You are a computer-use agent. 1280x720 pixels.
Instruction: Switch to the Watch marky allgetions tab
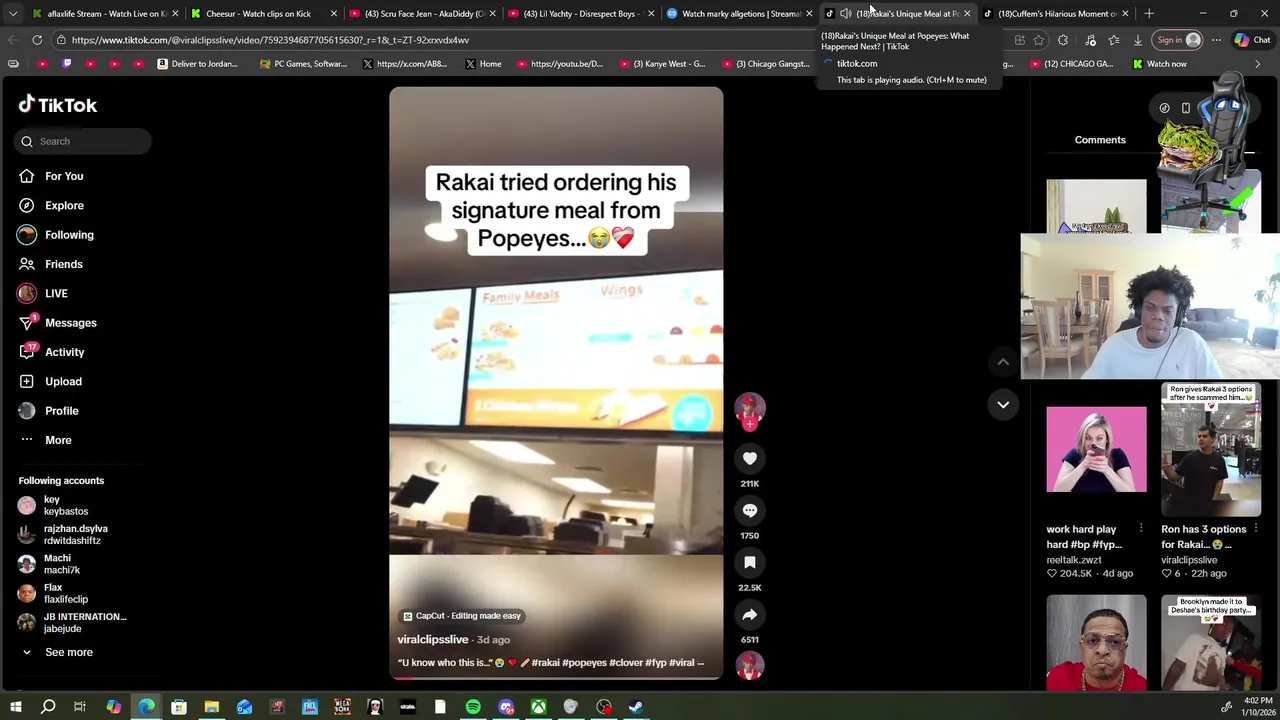[740, 14]
